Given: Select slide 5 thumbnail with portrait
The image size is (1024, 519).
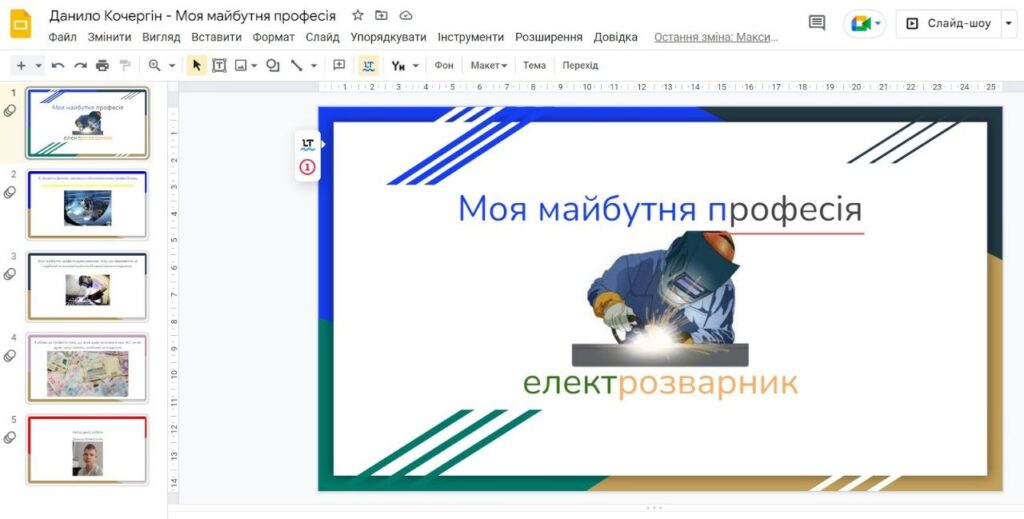Looking at the screenshot, I should tap(88, 450).
